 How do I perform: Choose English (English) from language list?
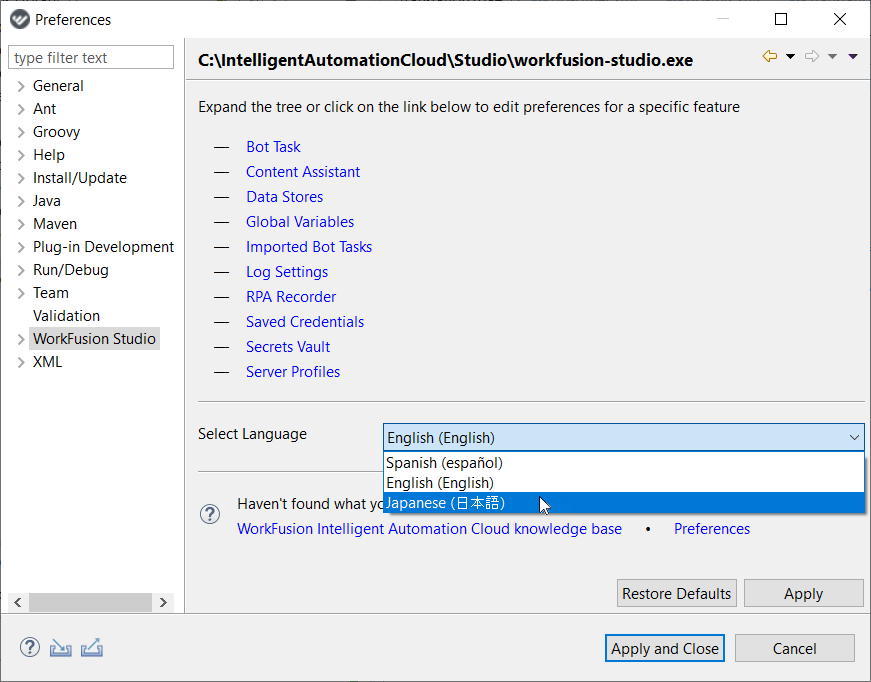[x=623, y=483]
